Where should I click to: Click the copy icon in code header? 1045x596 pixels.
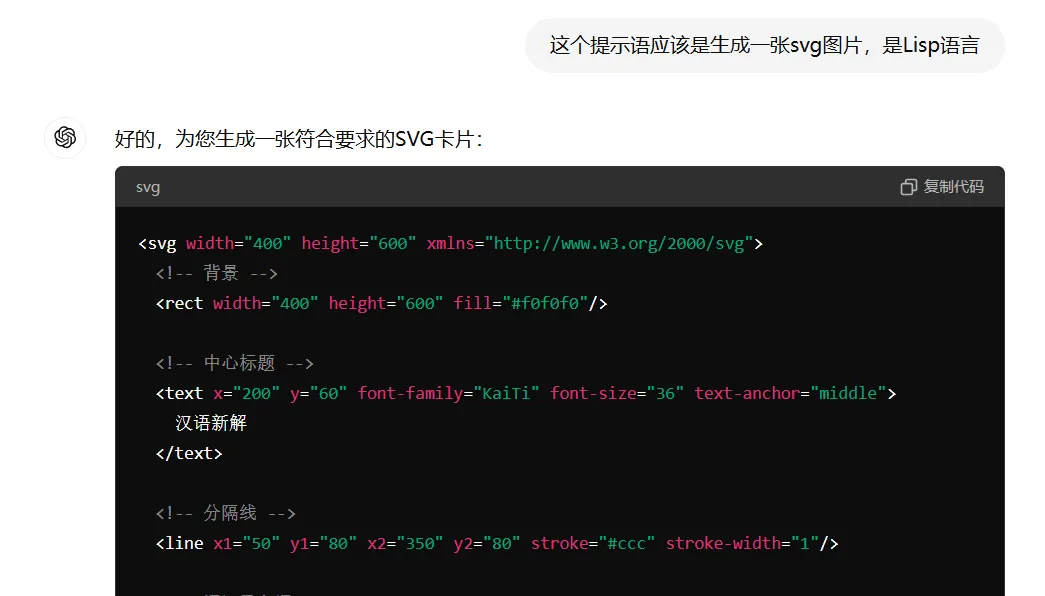908,187
